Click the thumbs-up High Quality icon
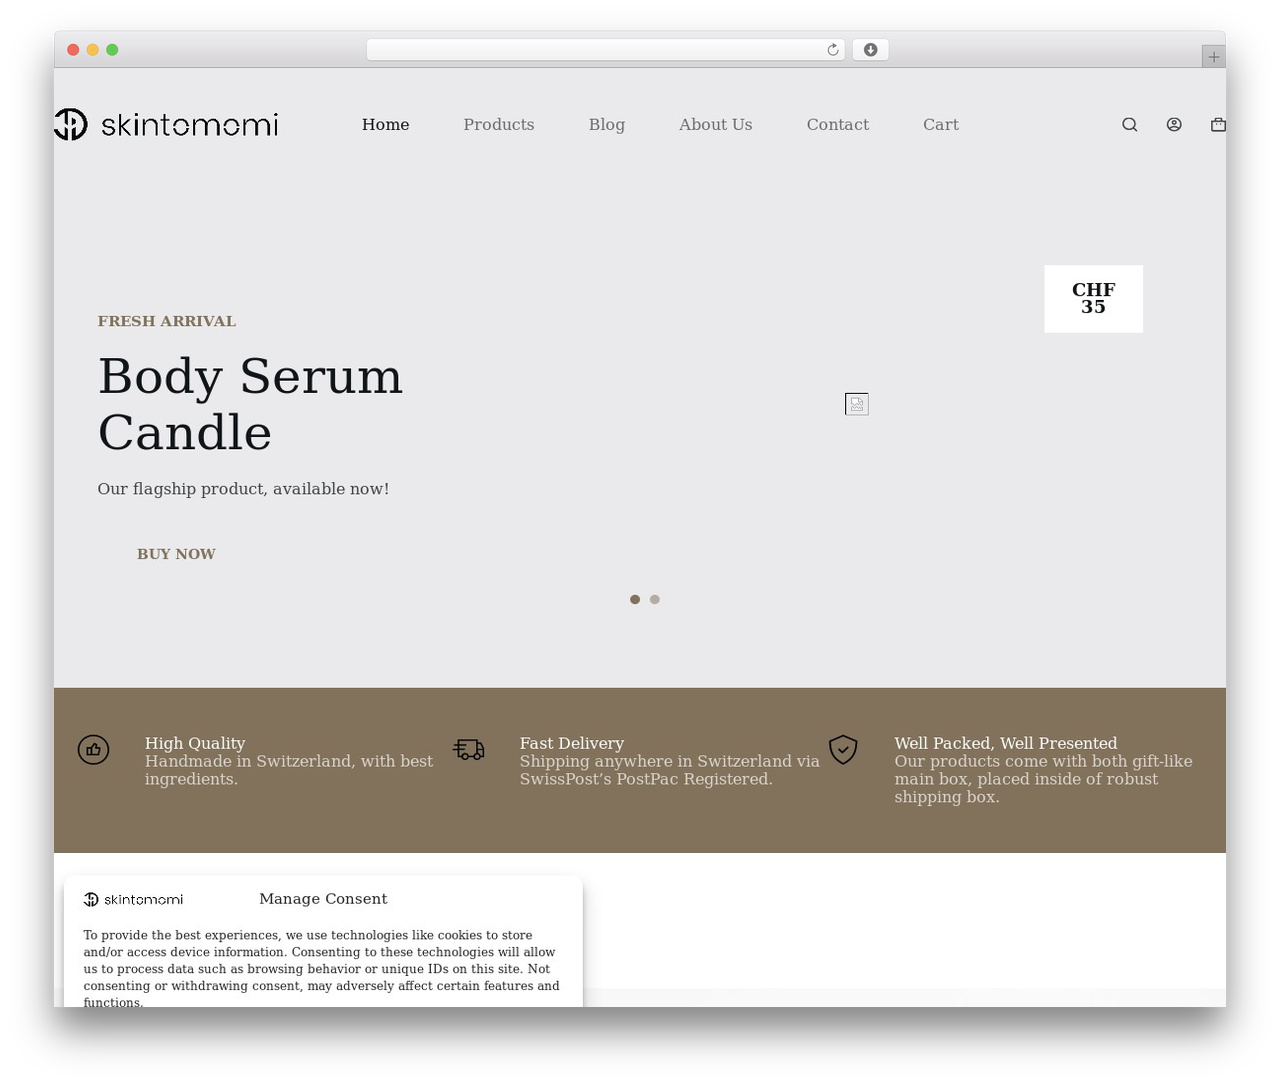Viewport: 1280px width, 1084px height. click(x=94, y=749)
